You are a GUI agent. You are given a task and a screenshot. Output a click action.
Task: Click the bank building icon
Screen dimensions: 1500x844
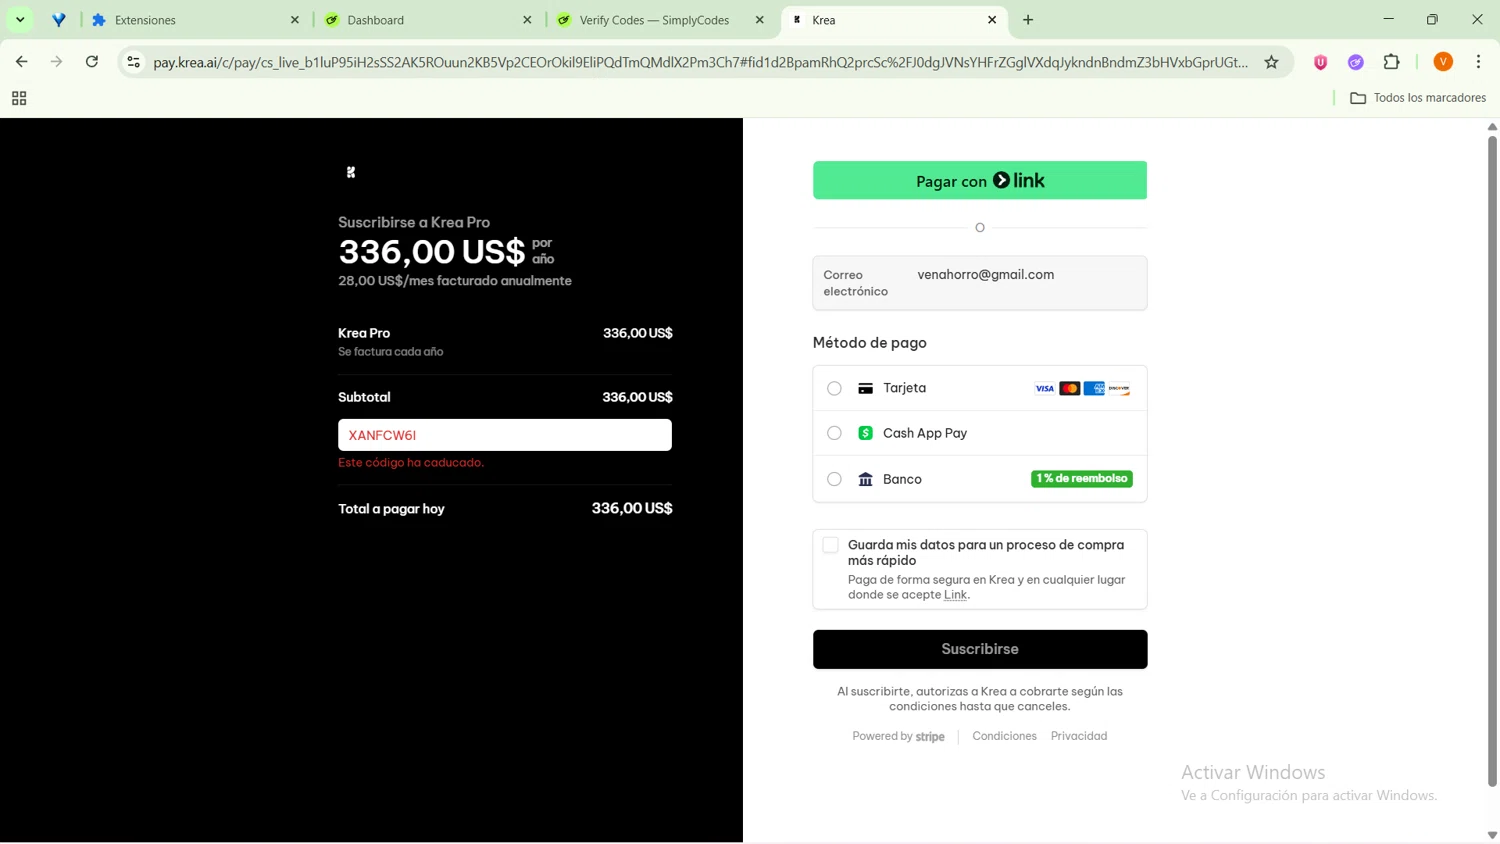[866, 479]
